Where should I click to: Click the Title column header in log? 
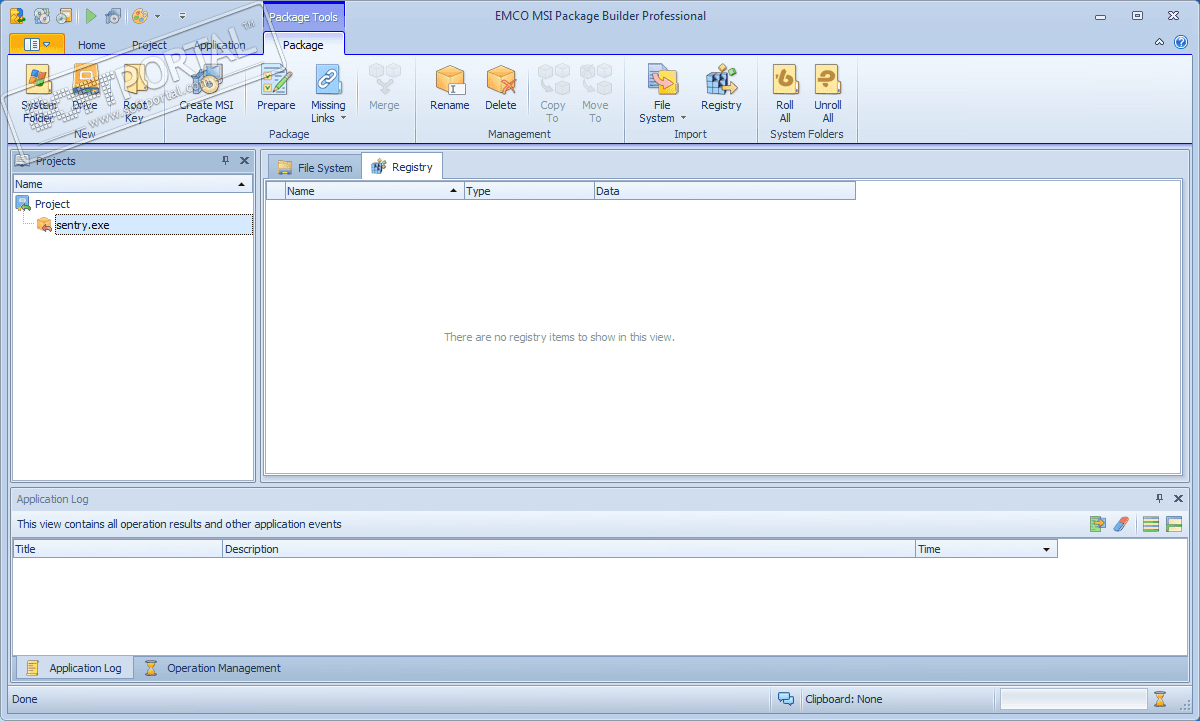[x=118, y=549]
